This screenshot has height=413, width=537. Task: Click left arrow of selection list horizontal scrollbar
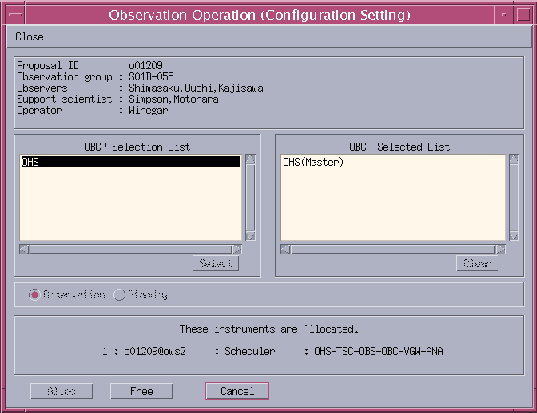24,249
